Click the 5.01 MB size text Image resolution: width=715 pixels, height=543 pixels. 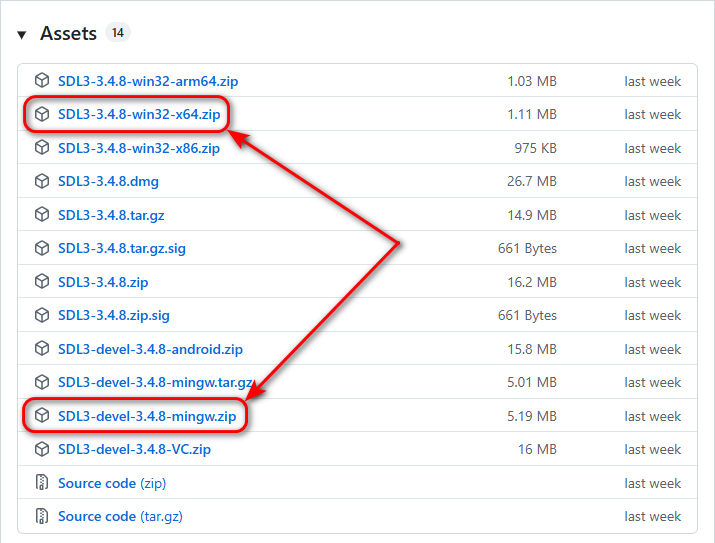pos(532,383)
